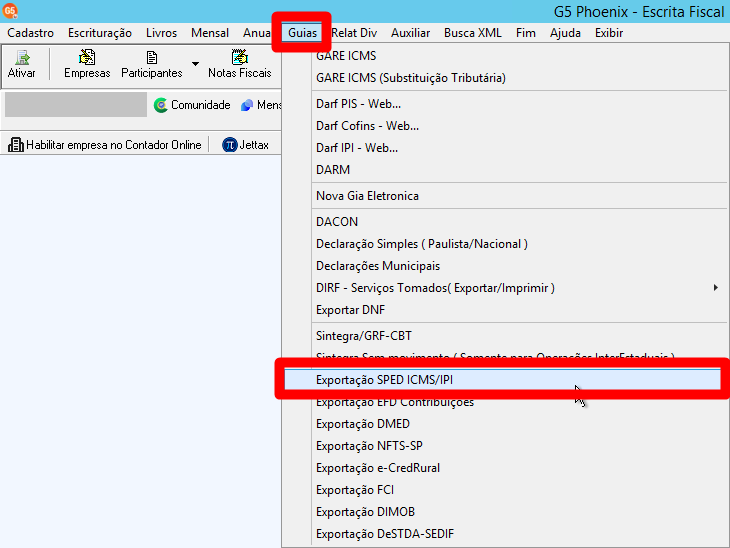Open the Auxiliar menu
Viewport: 730px width, 548px height.
click(411, 33)
